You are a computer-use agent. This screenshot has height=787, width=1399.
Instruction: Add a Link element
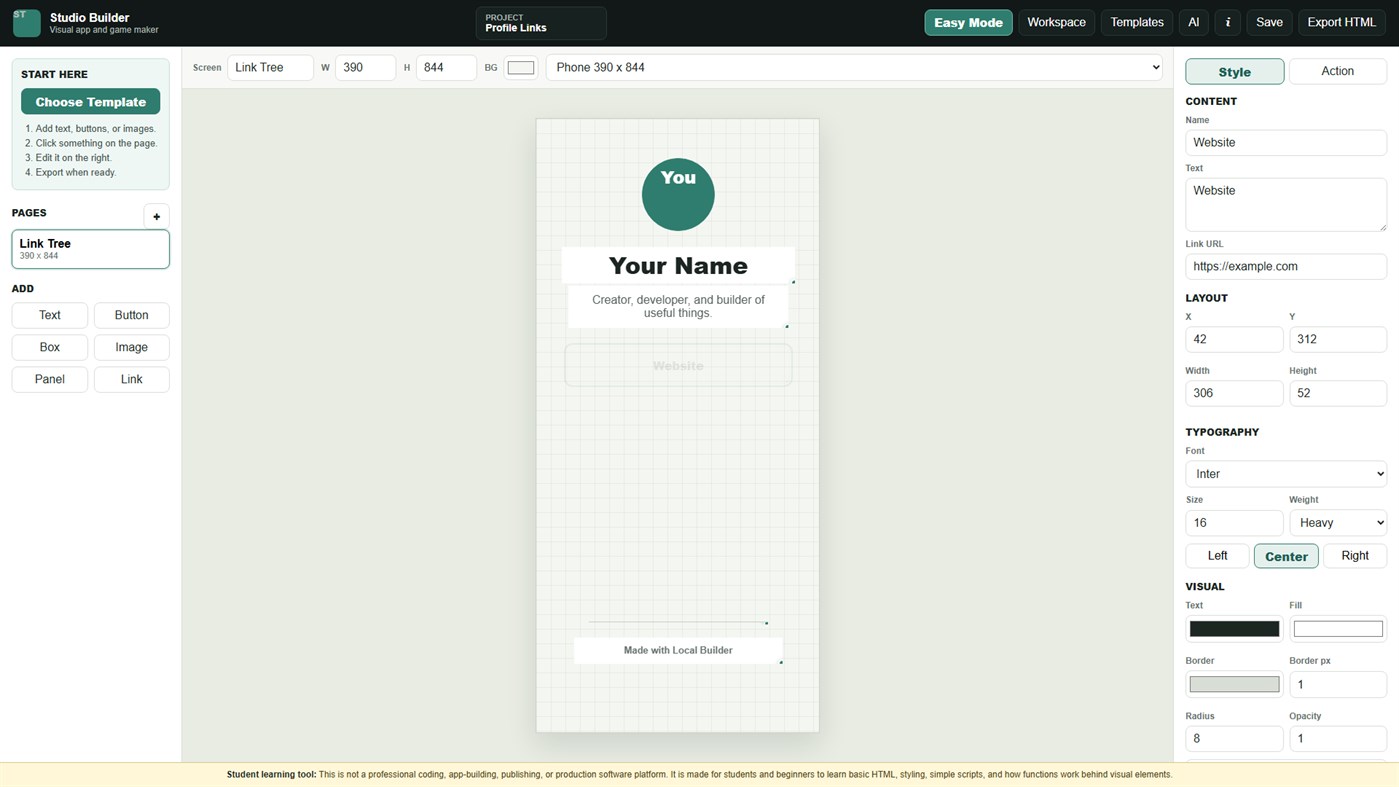(132, 379)
